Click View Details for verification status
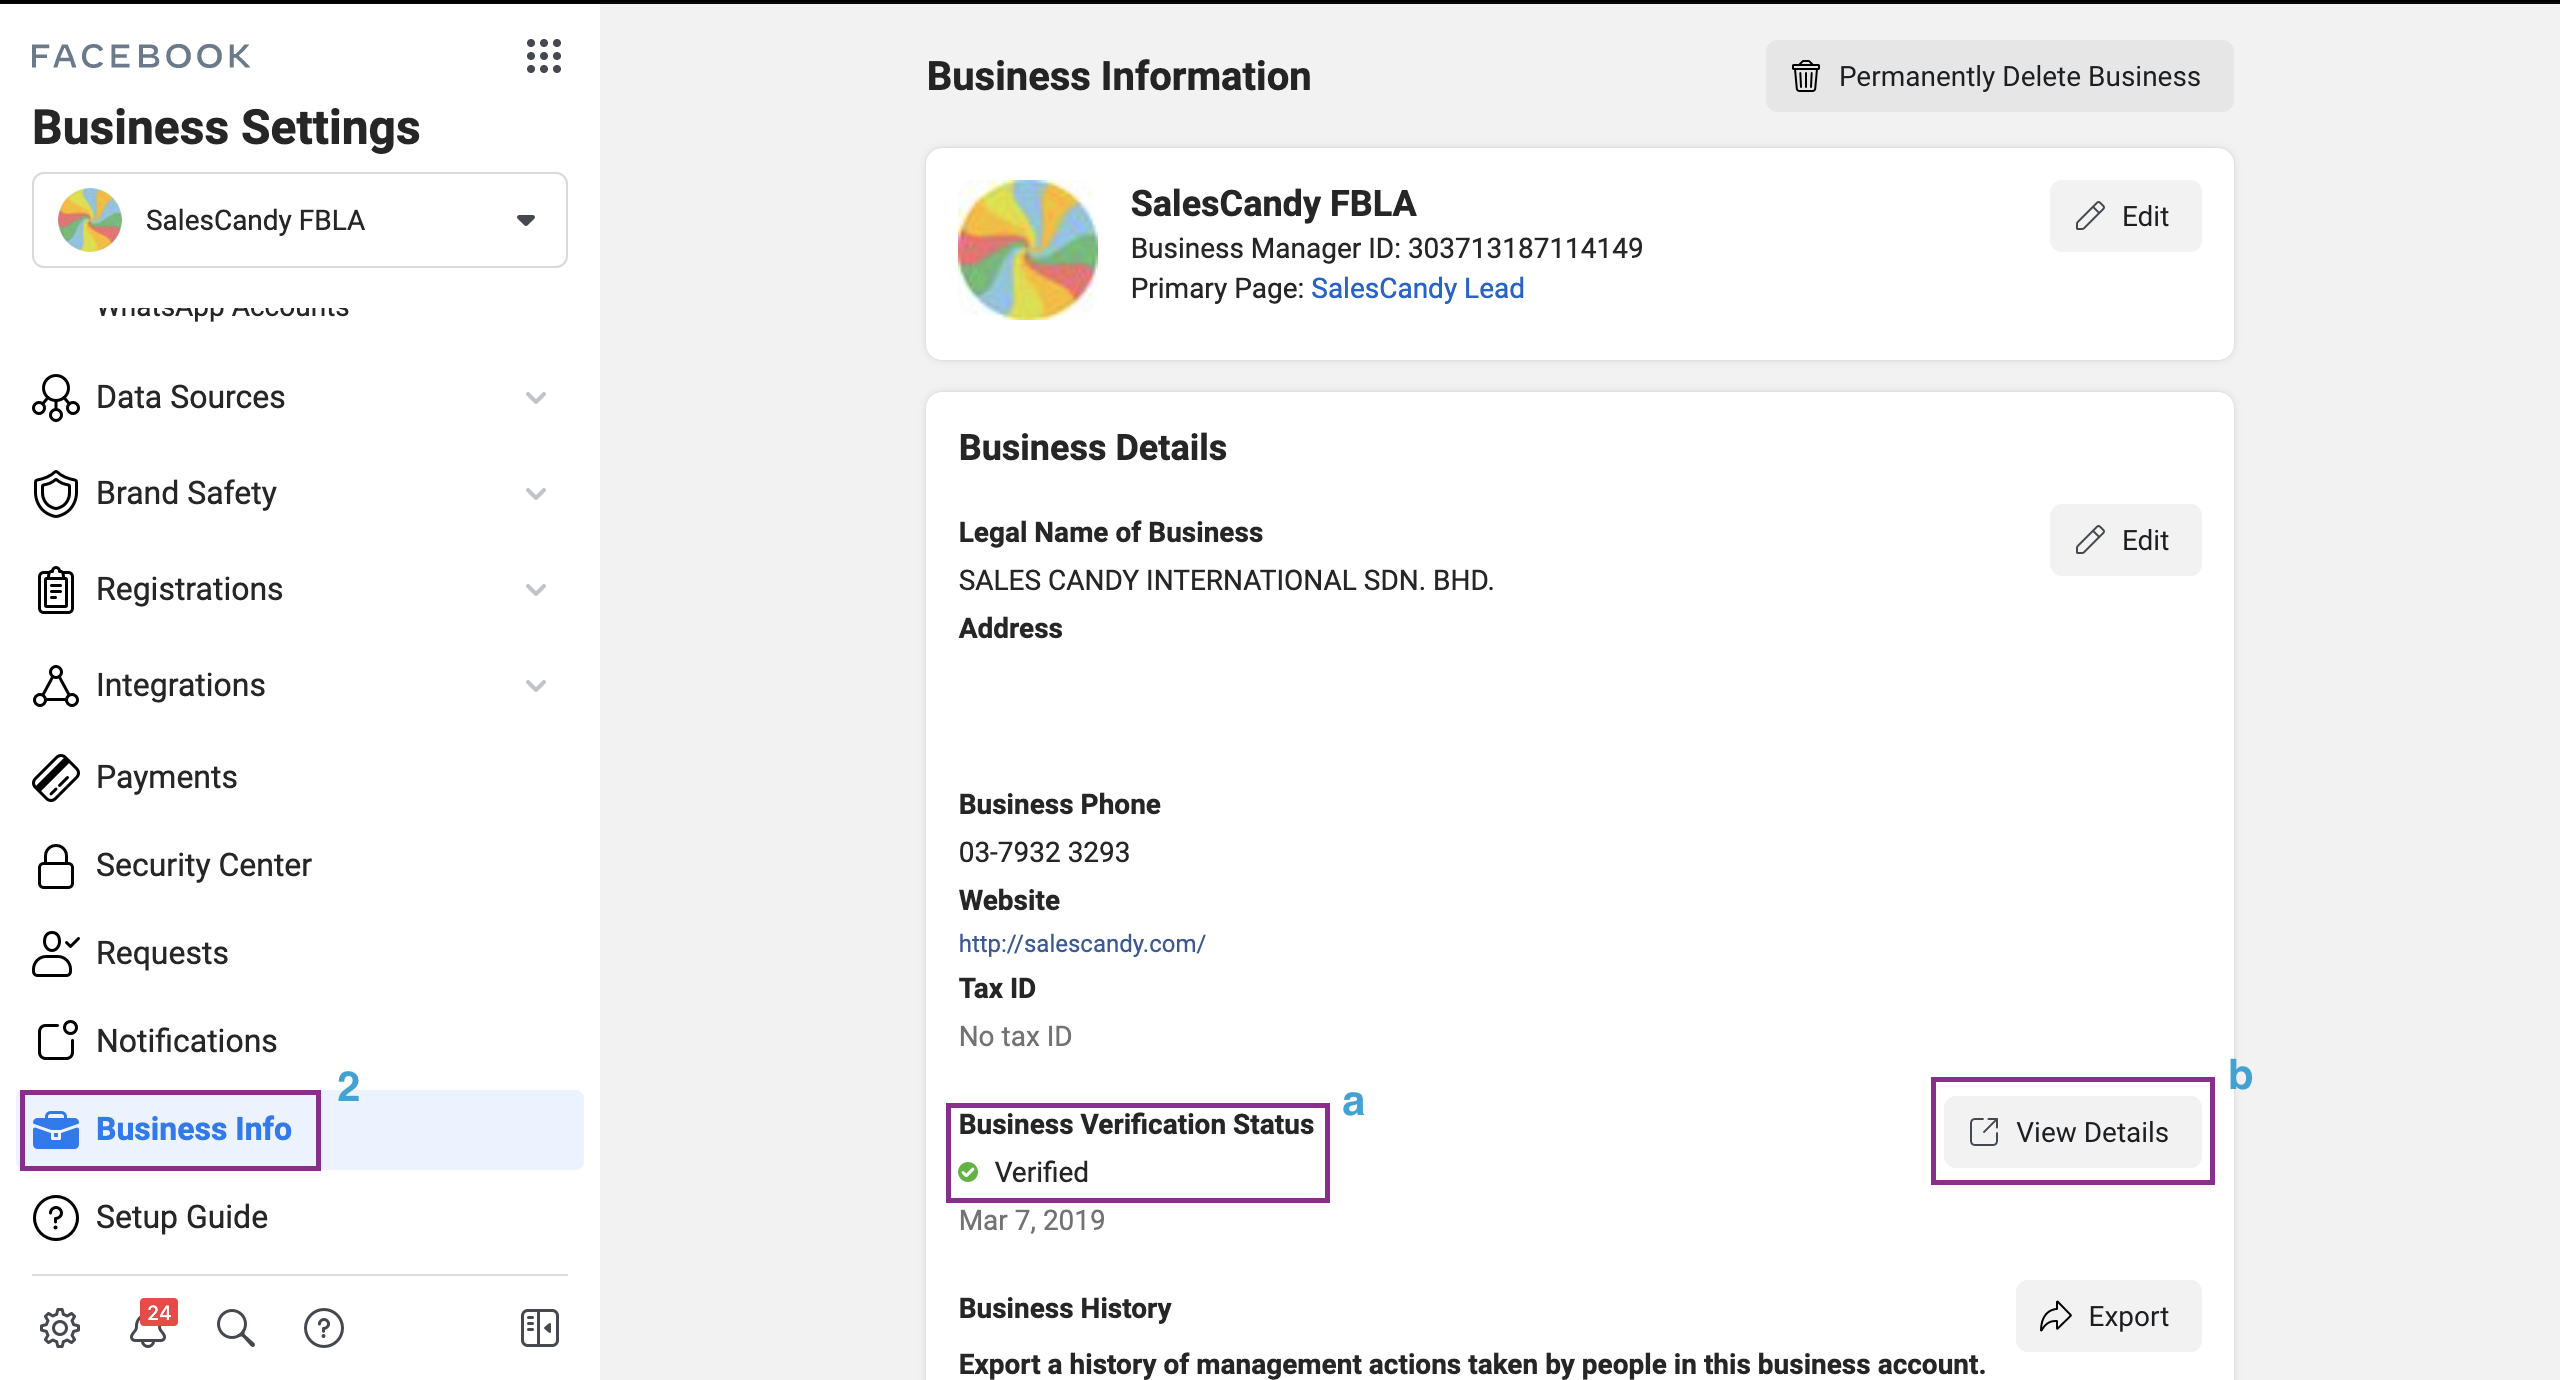 point(2072,1132)
